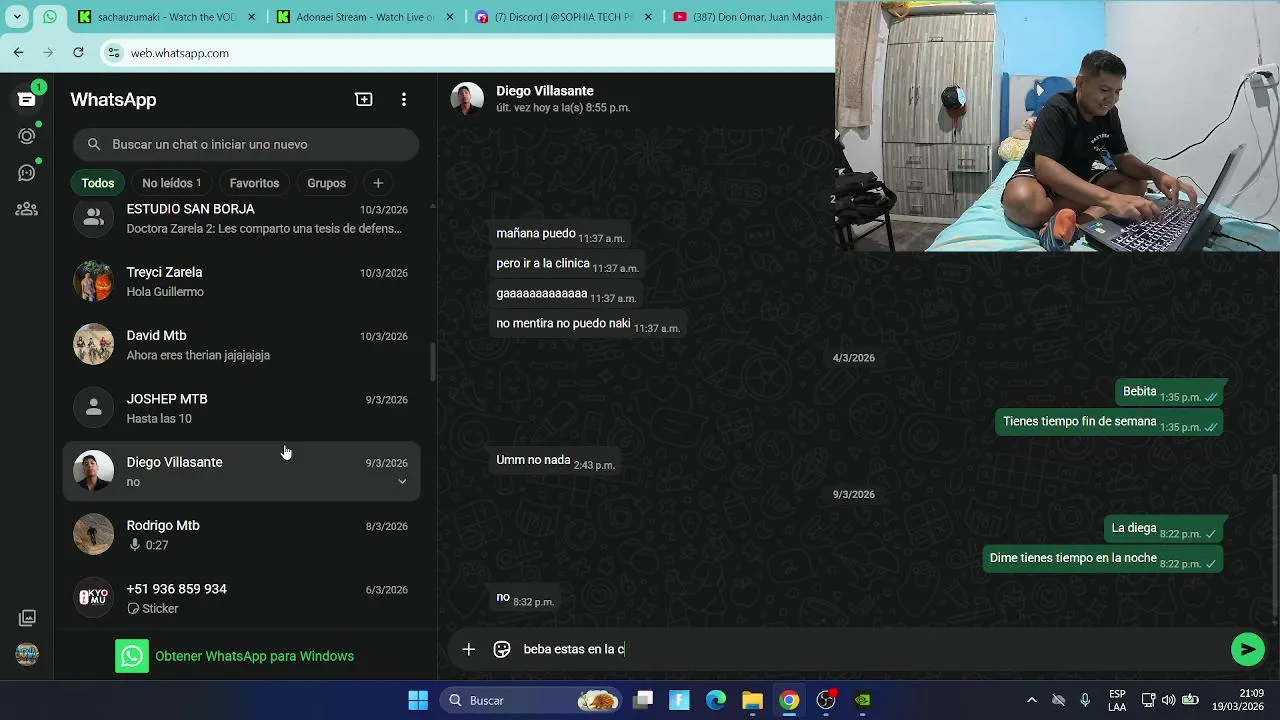Start a new chat icon

coord(364,100)
